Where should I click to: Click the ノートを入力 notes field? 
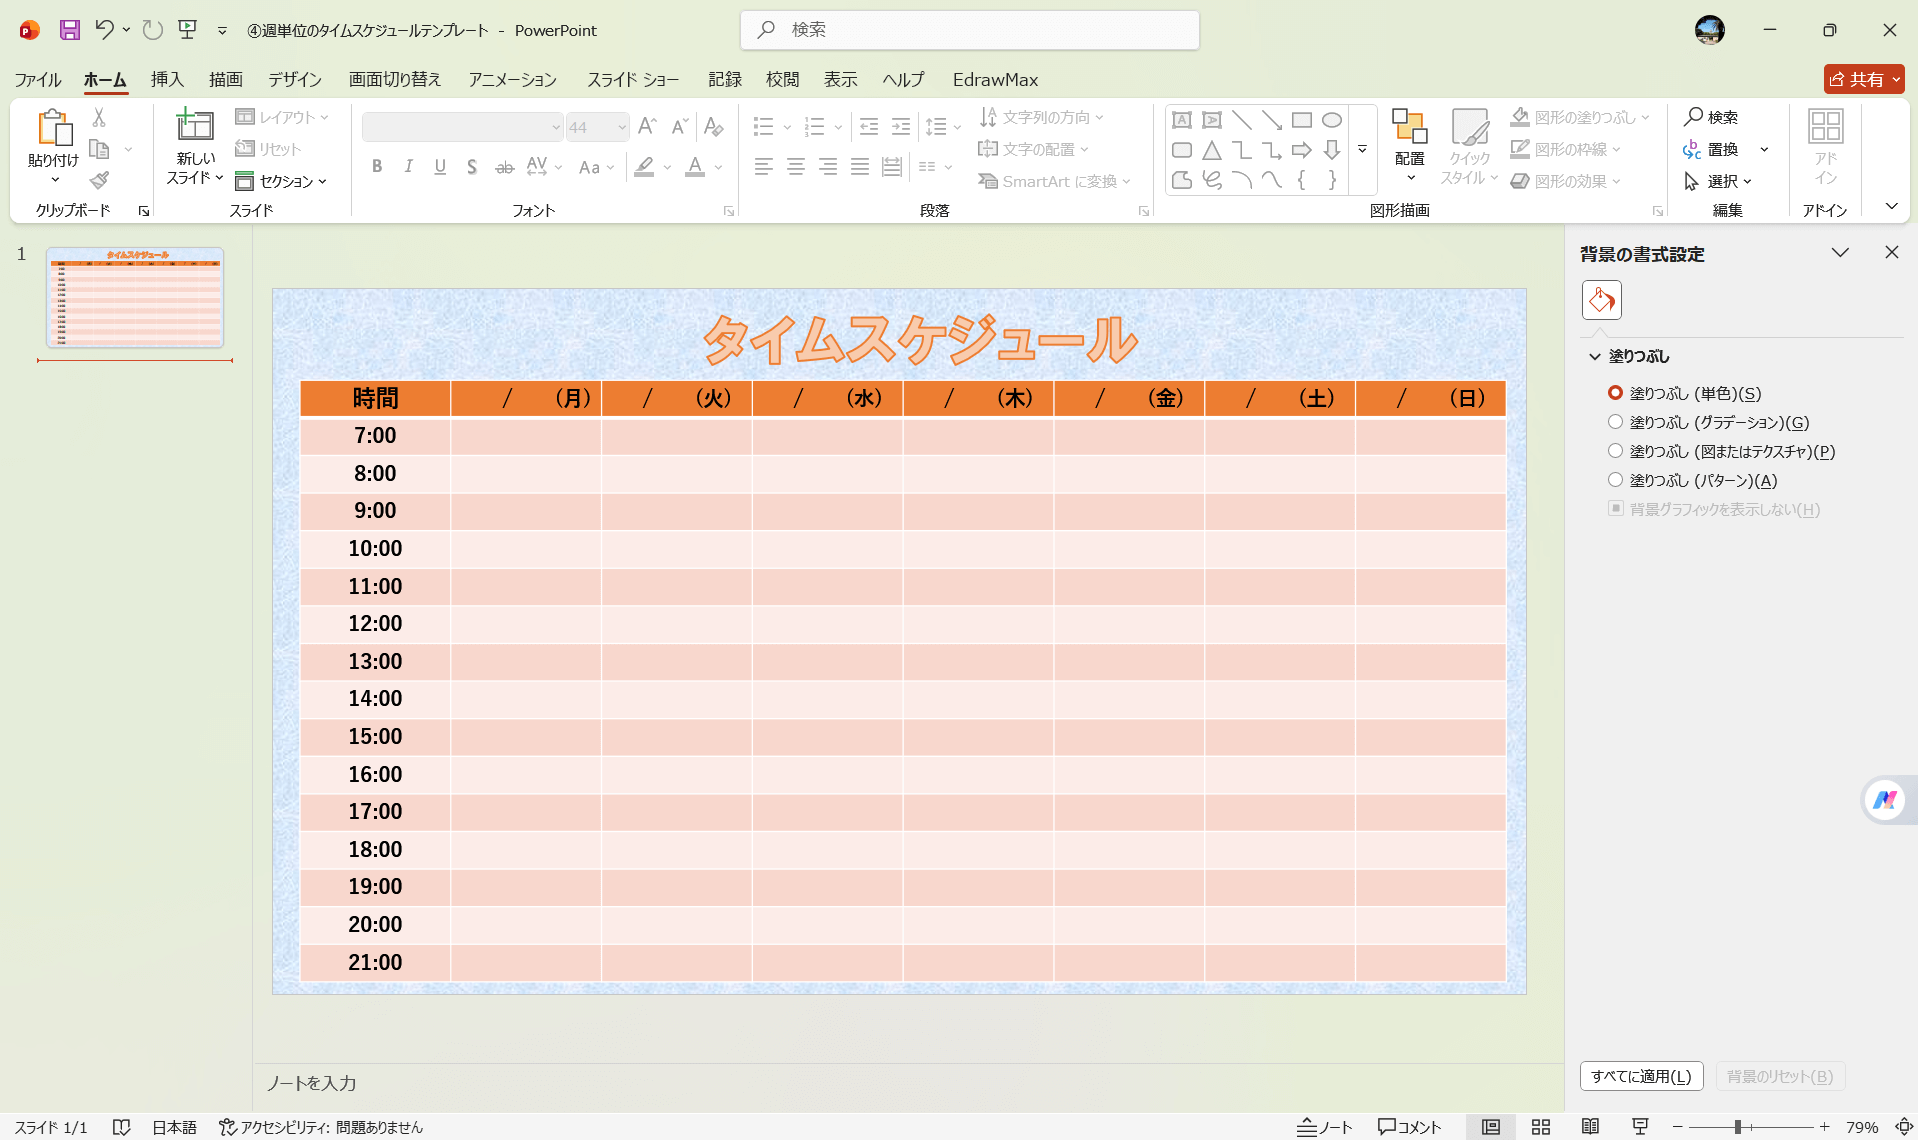[x=311, y=1083]
